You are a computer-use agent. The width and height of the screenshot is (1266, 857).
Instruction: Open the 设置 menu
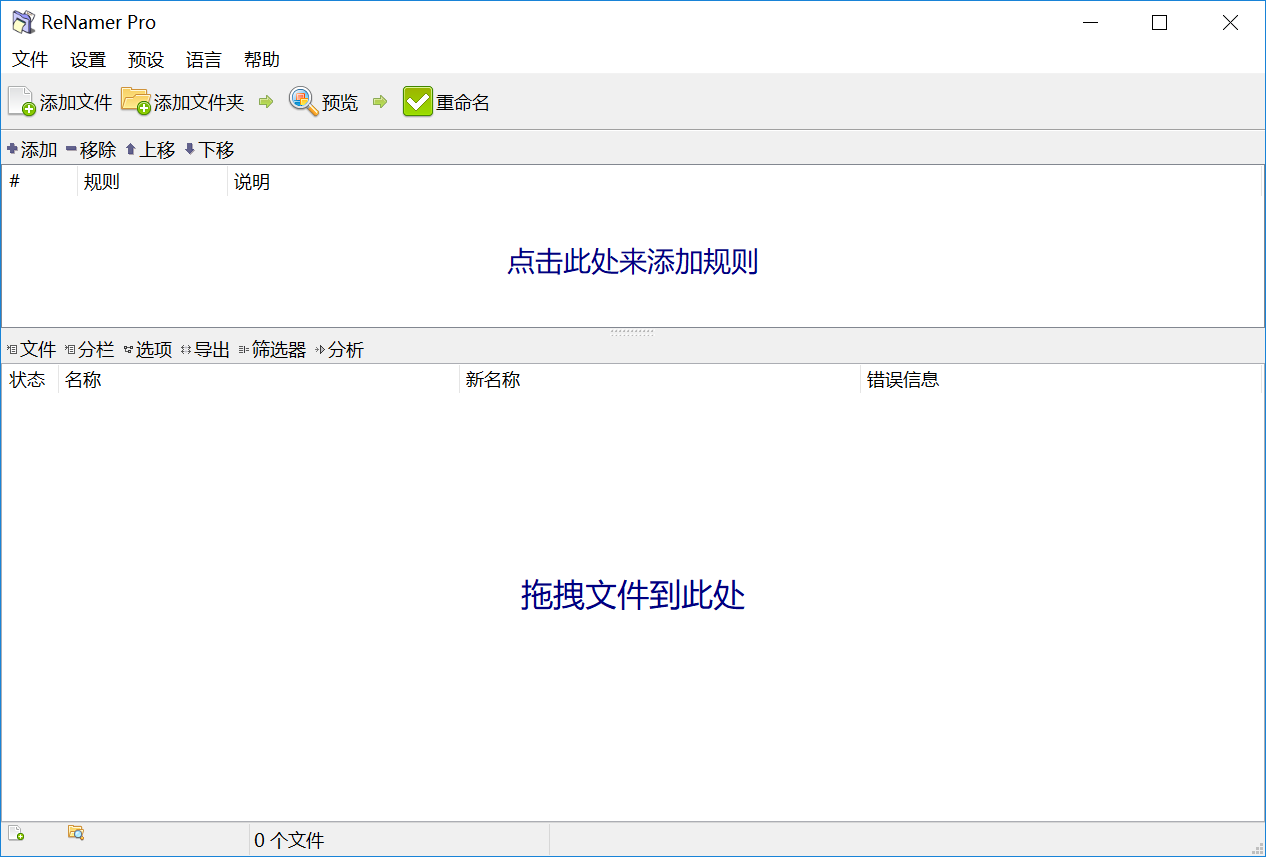click(88, 59)
